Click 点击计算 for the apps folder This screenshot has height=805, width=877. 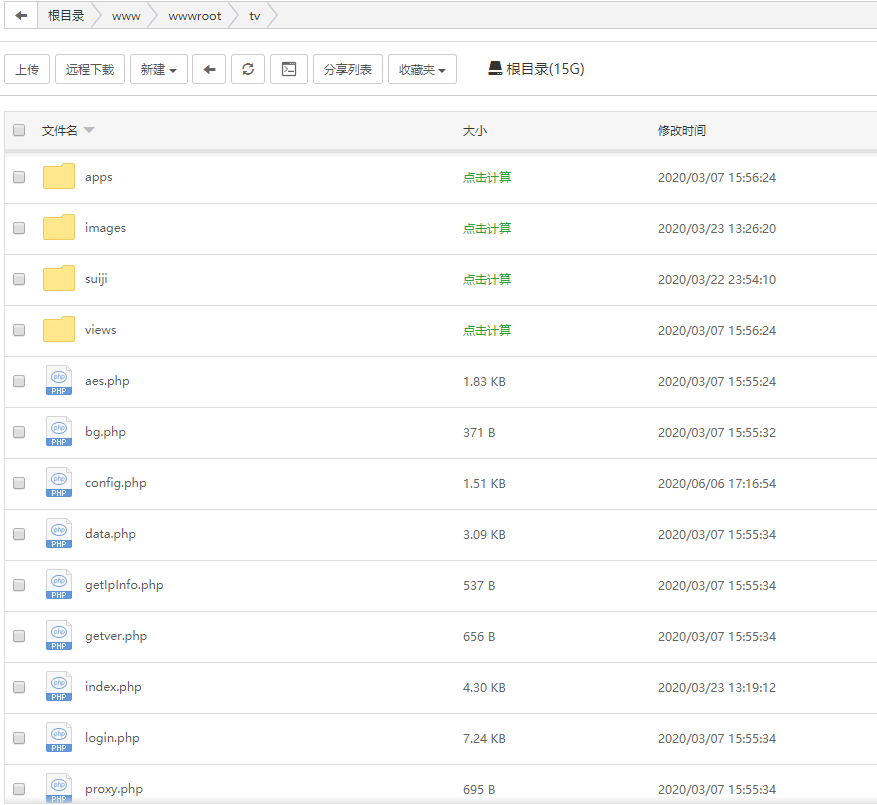pyautogui.click(x=487, y=177)
